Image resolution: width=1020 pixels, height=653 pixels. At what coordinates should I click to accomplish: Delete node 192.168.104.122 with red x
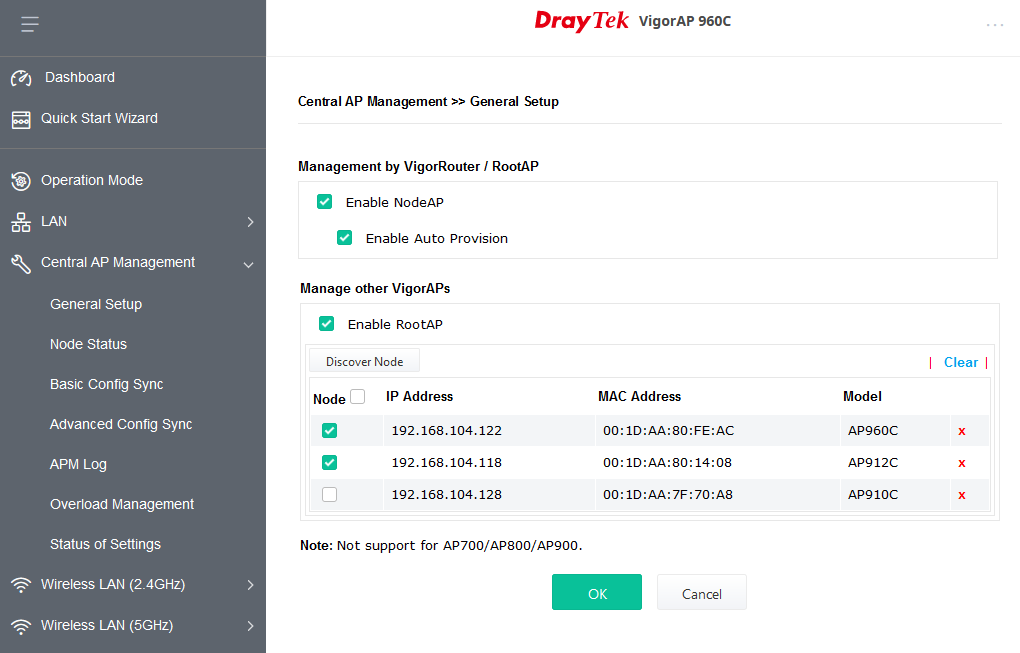961,431
